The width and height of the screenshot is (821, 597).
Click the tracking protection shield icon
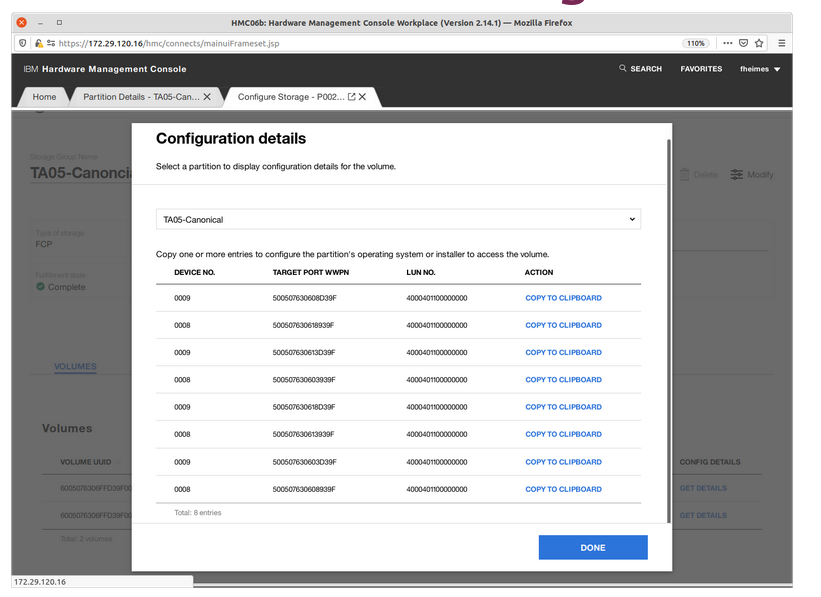[23, 43]
